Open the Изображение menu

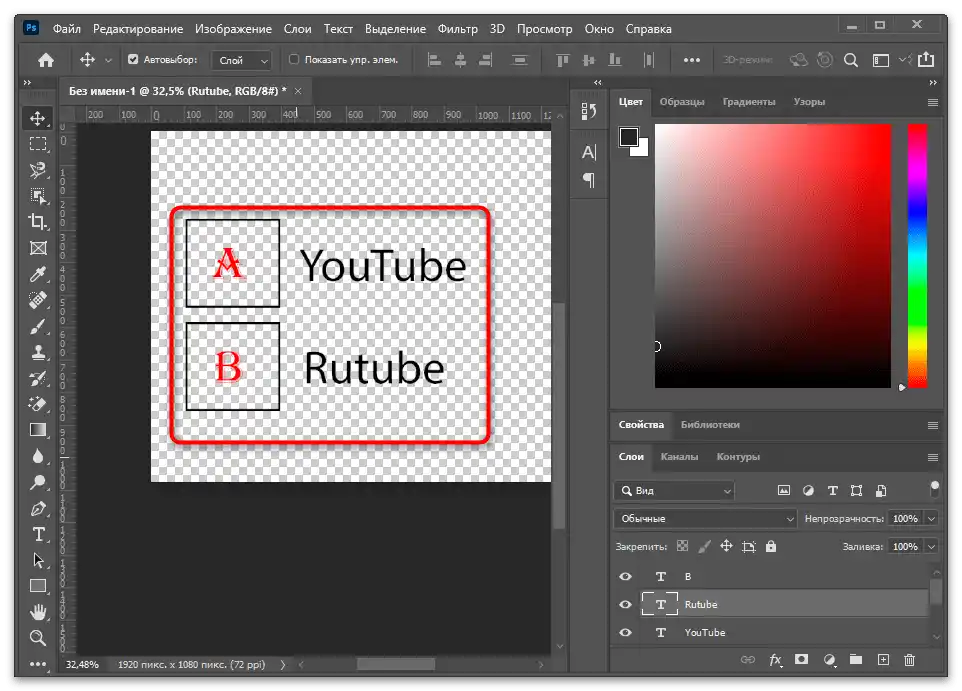tap(233, 29)
